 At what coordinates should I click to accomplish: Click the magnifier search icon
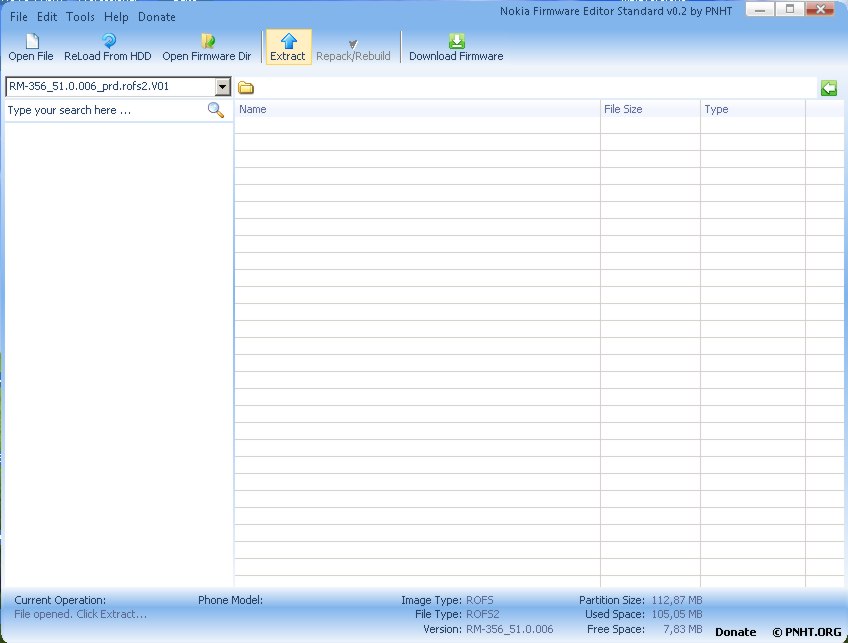pyautogui.click(x=216, y=110)
